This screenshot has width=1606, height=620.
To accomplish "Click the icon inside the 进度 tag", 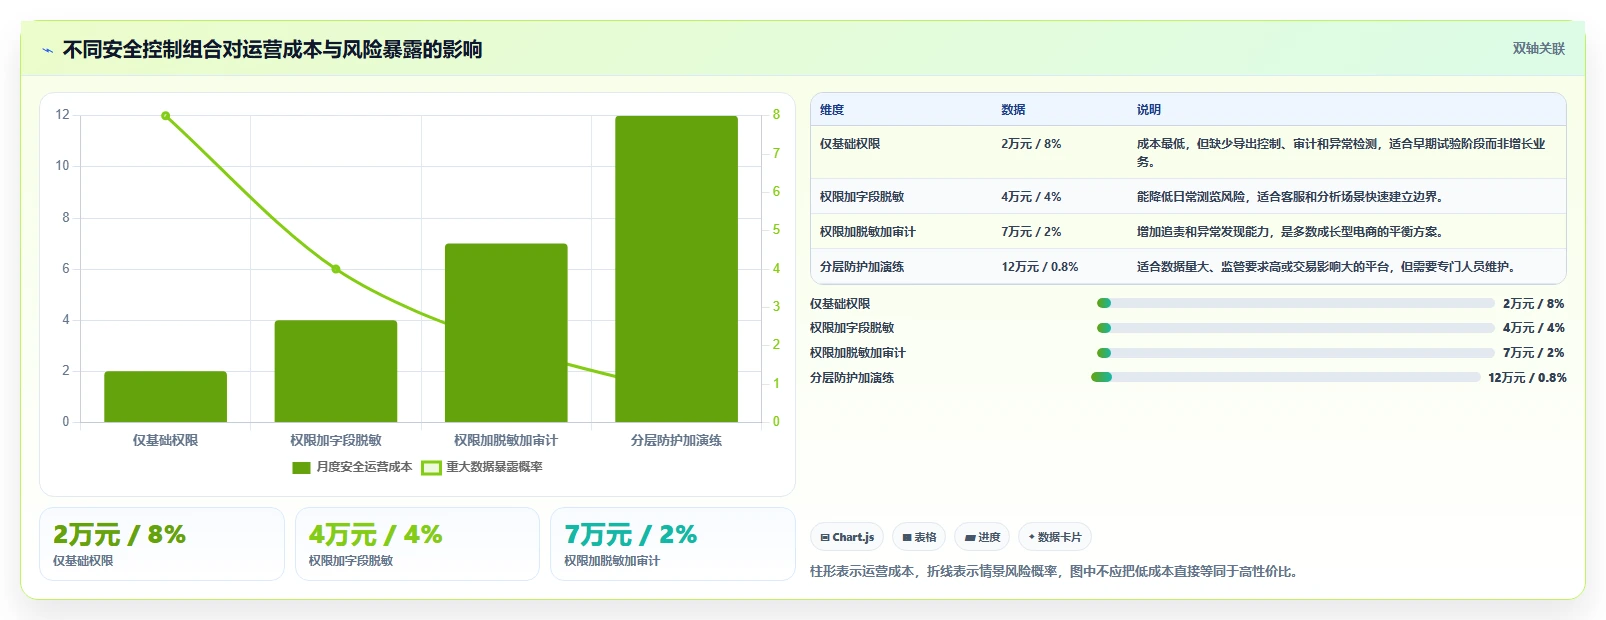I will [x=969, y=538].
